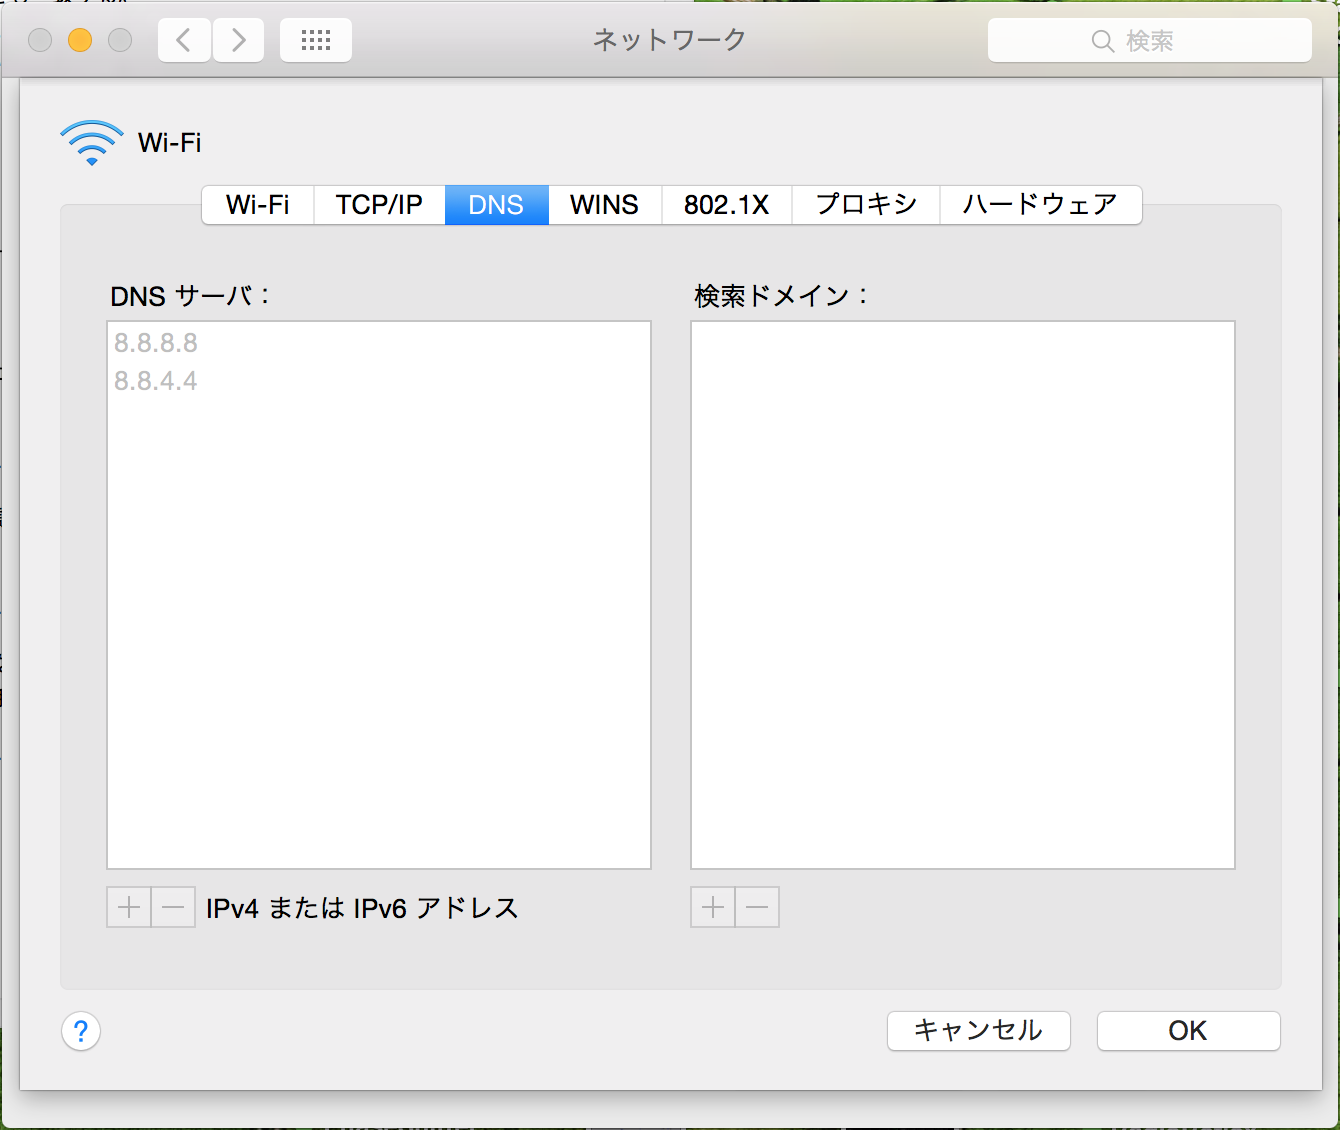Click the back navigation arrow

point(184,40)
